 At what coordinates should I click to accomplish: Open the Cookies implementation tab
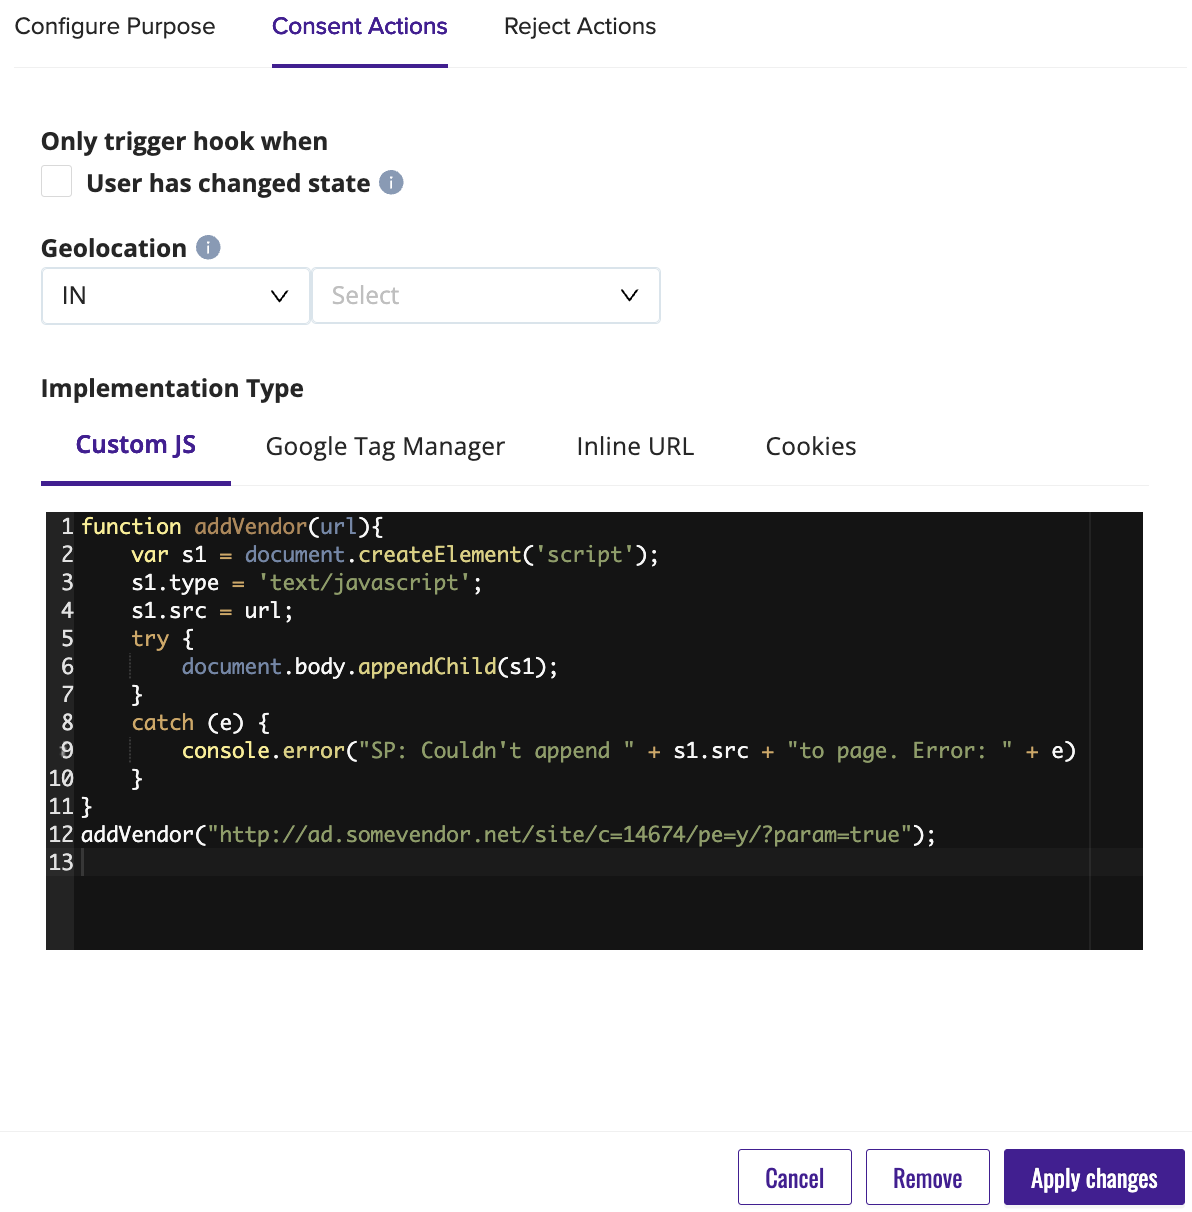810,447
